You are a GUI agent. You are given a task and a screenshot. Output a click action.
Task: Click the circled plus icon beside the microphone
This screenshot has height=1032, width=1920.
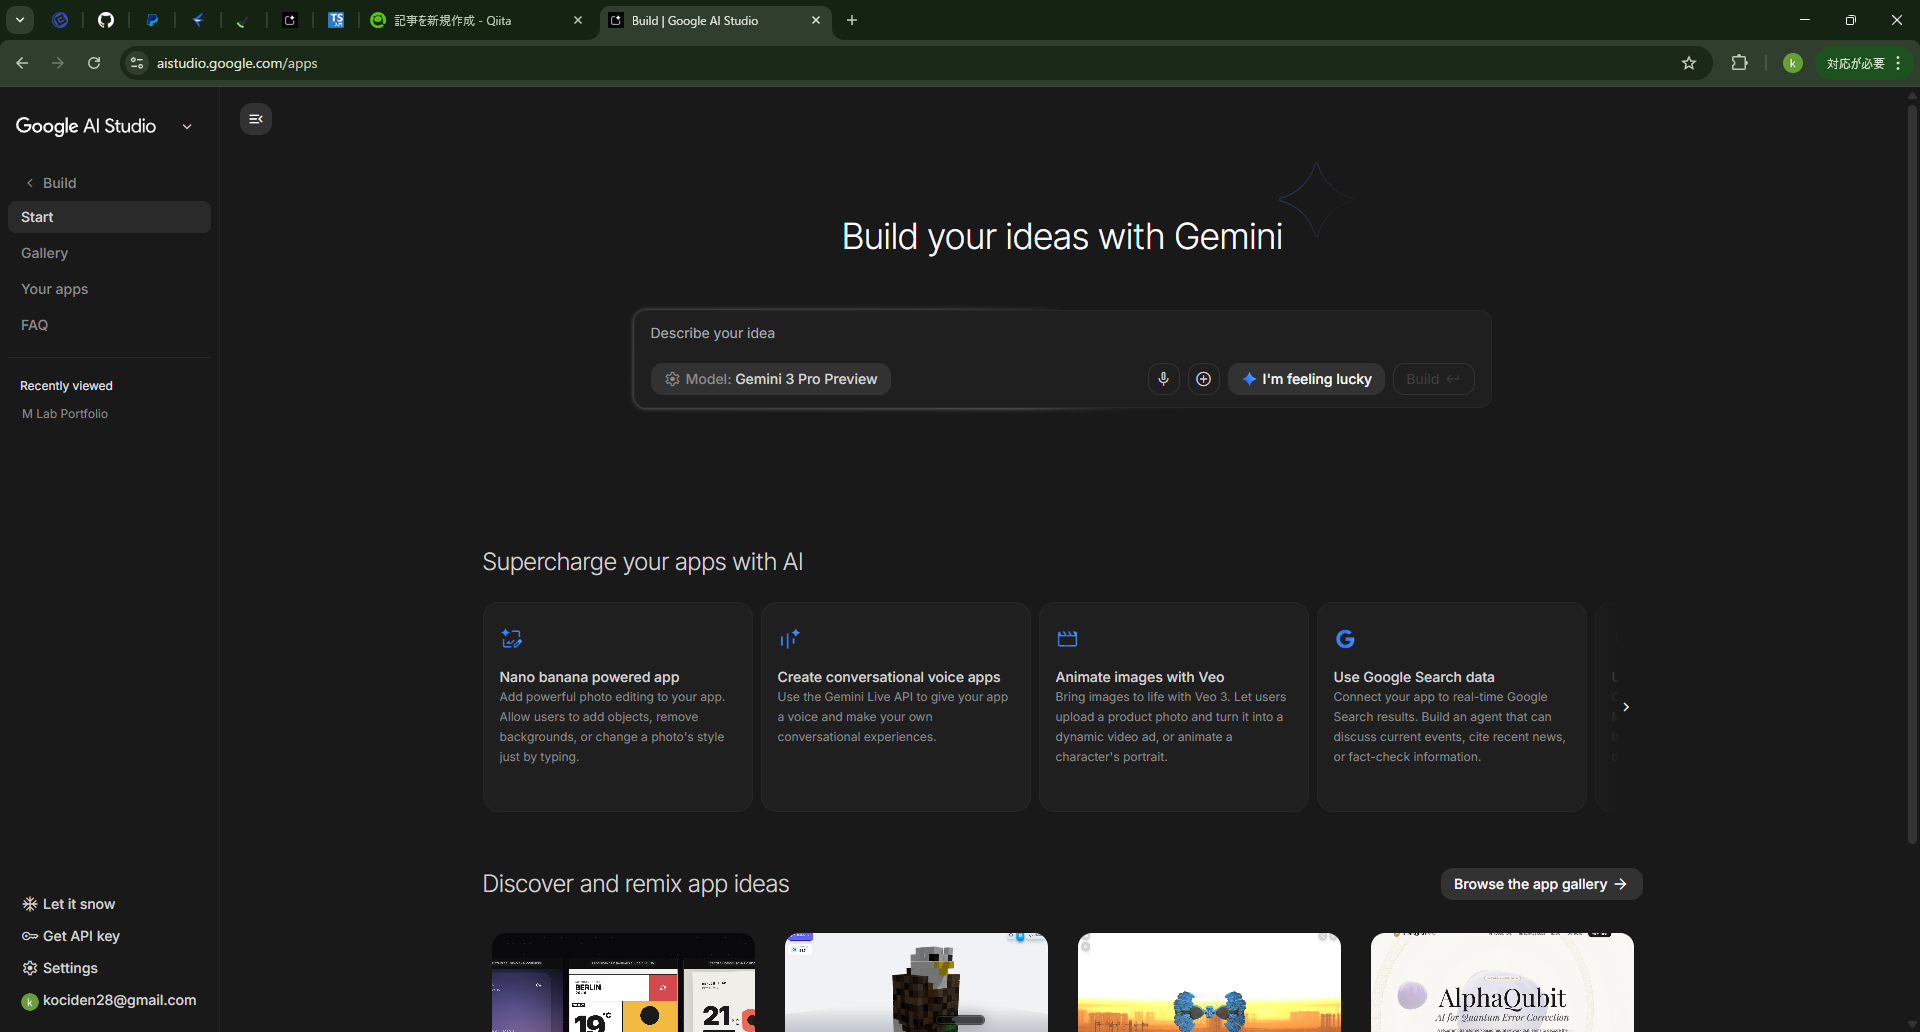[x=1204, y=379]
